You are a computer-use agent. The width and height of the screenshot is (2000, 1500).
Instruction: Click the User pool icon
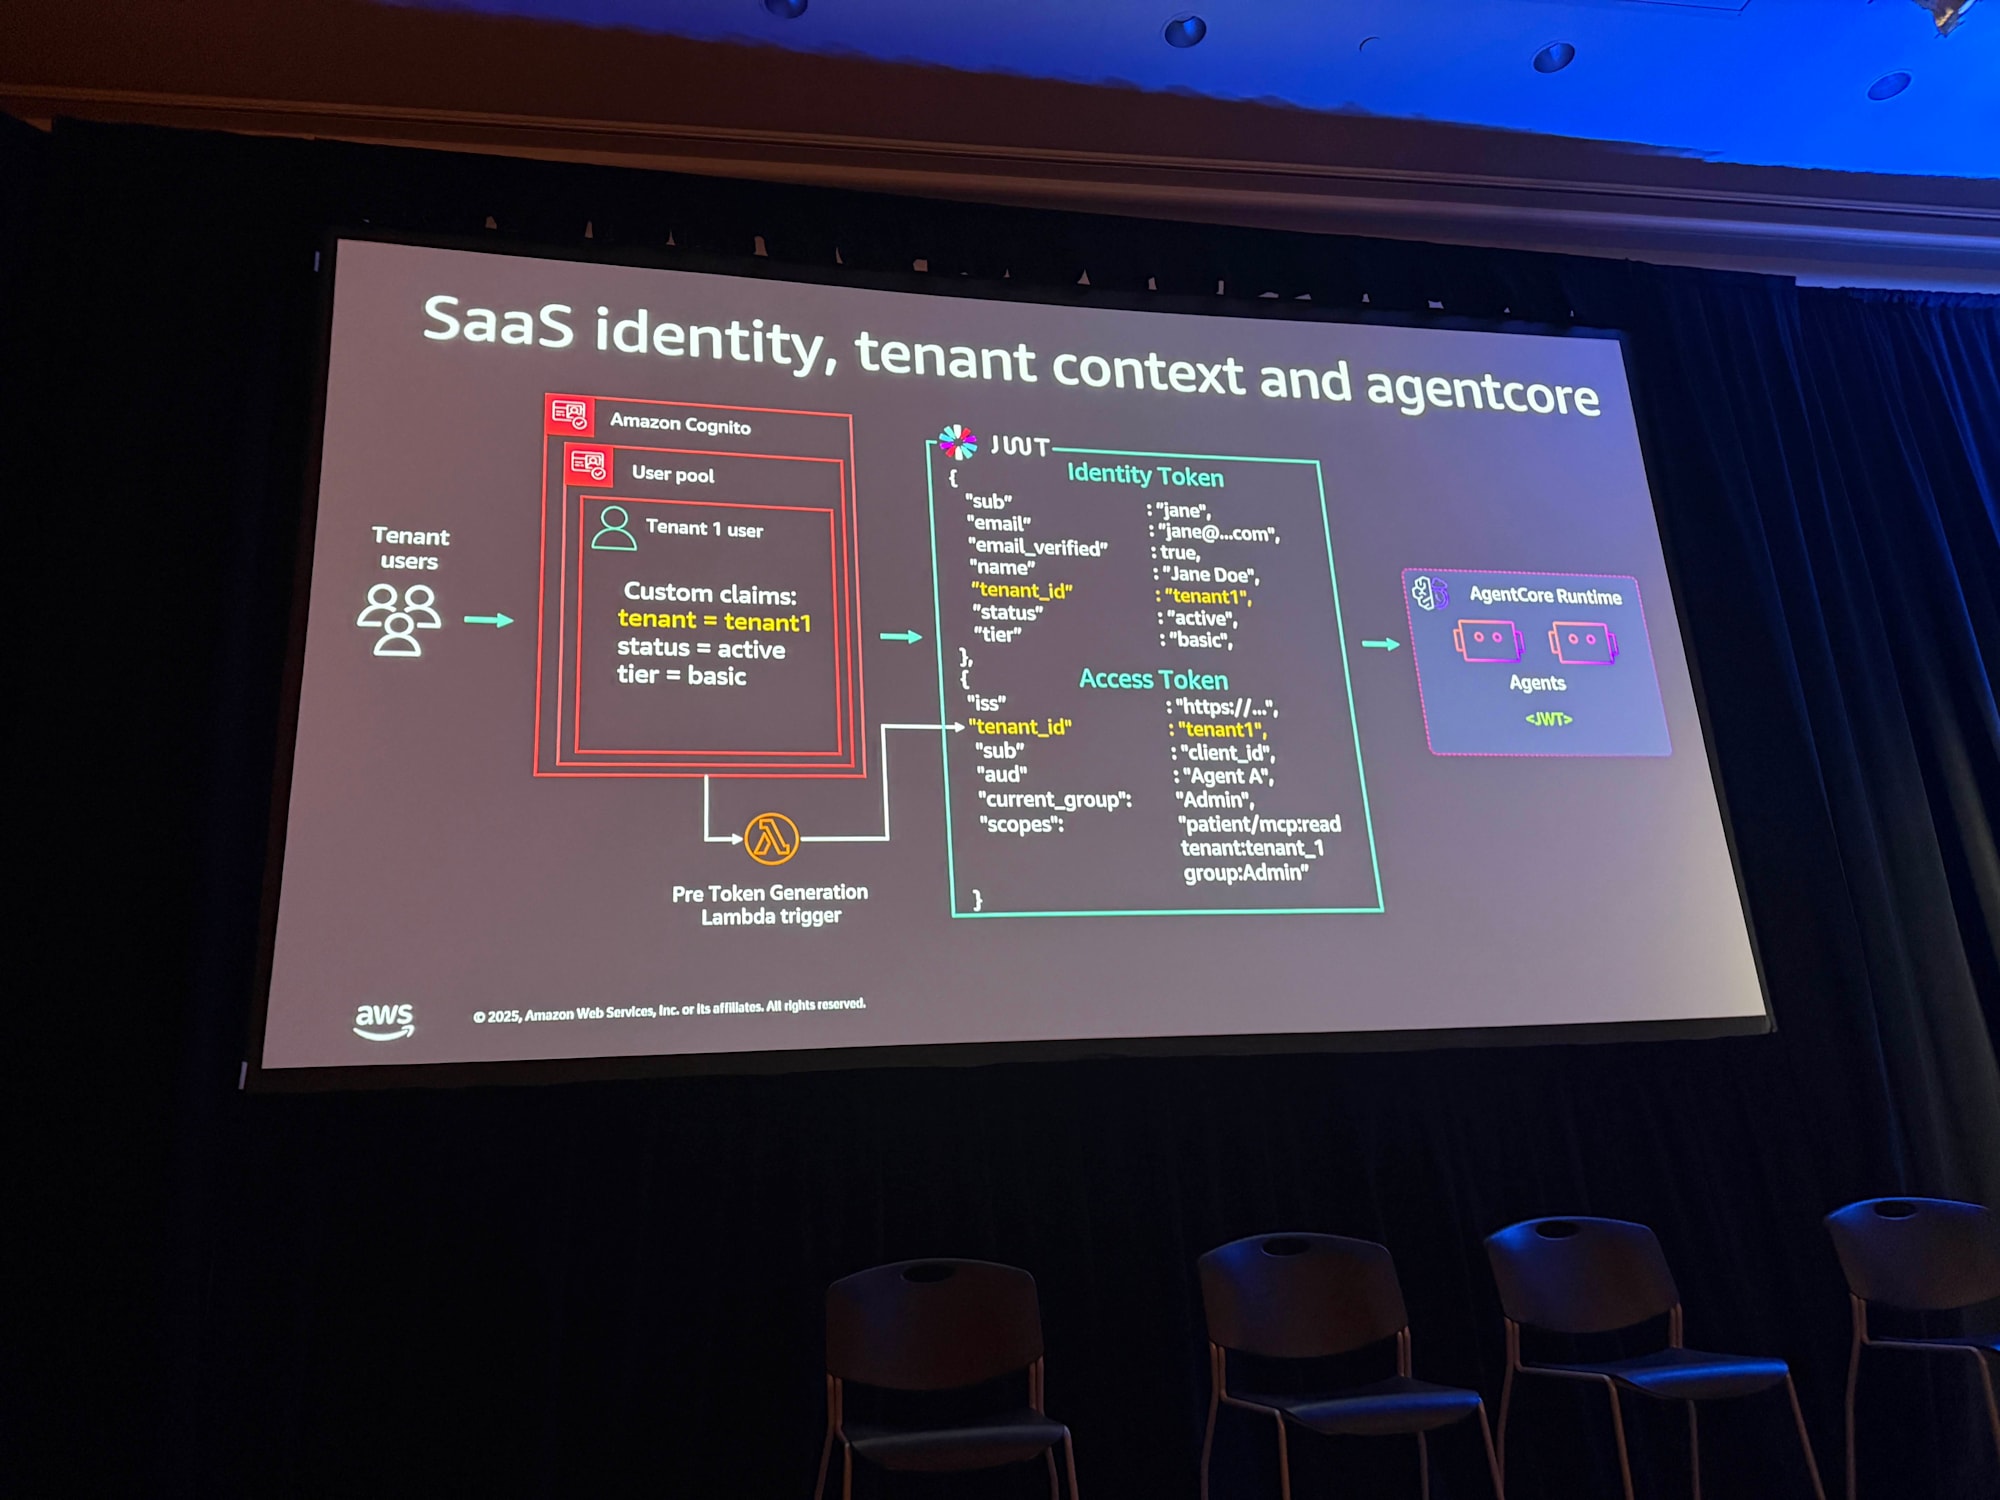(x=587, y=464)
